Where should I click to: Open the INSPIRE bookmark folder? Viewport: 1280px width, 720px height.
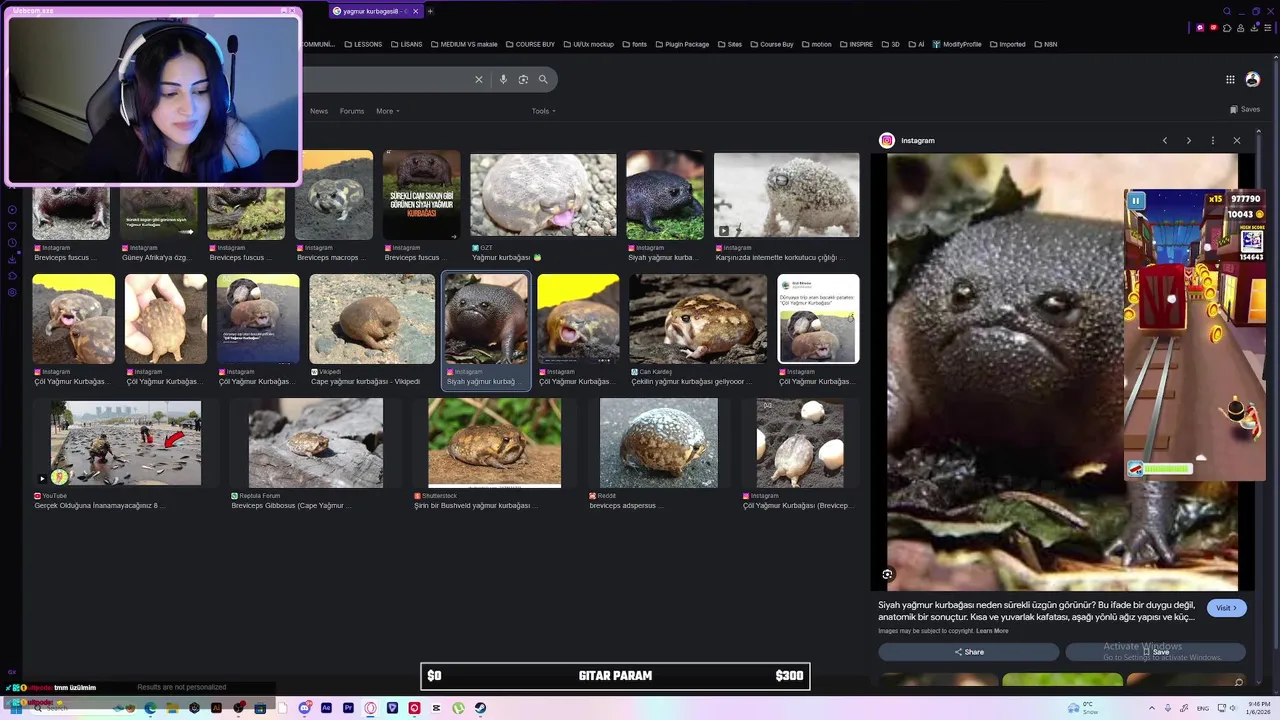856,44
